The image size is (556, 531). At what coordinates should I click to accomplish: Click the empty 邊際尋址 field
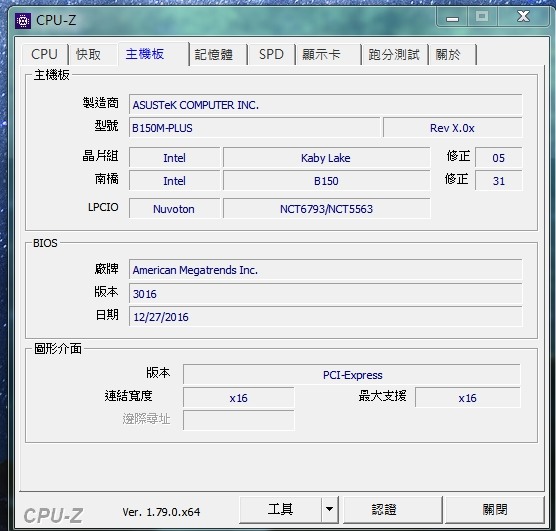point(239,420)
